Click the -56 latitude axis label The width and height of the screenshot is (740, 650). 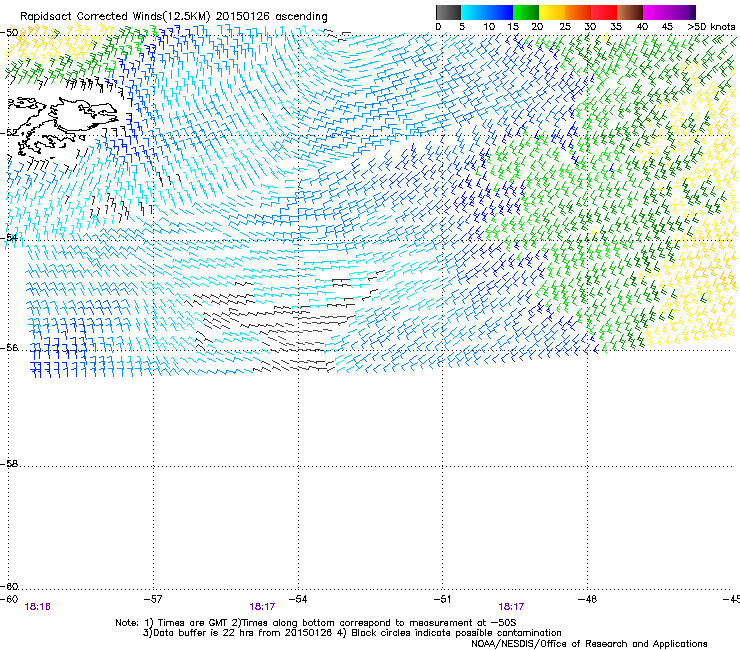point(9,347)
